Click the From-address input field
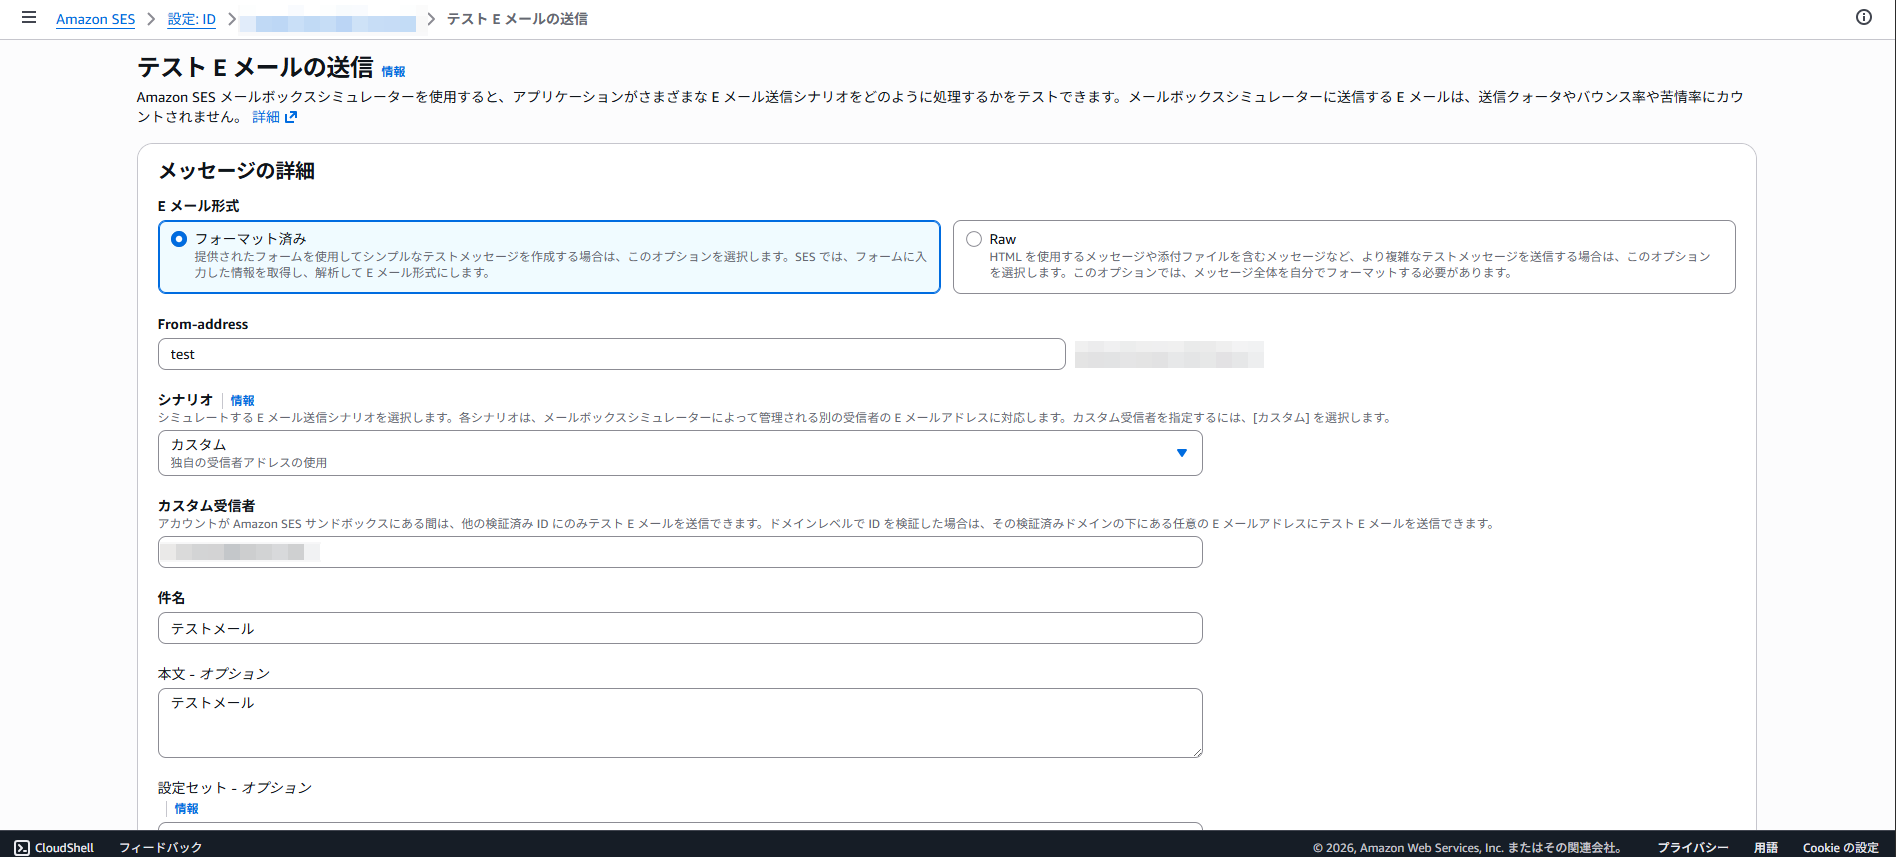The height and width of the screenshot is (857, 1896). (x=610, y=354)
